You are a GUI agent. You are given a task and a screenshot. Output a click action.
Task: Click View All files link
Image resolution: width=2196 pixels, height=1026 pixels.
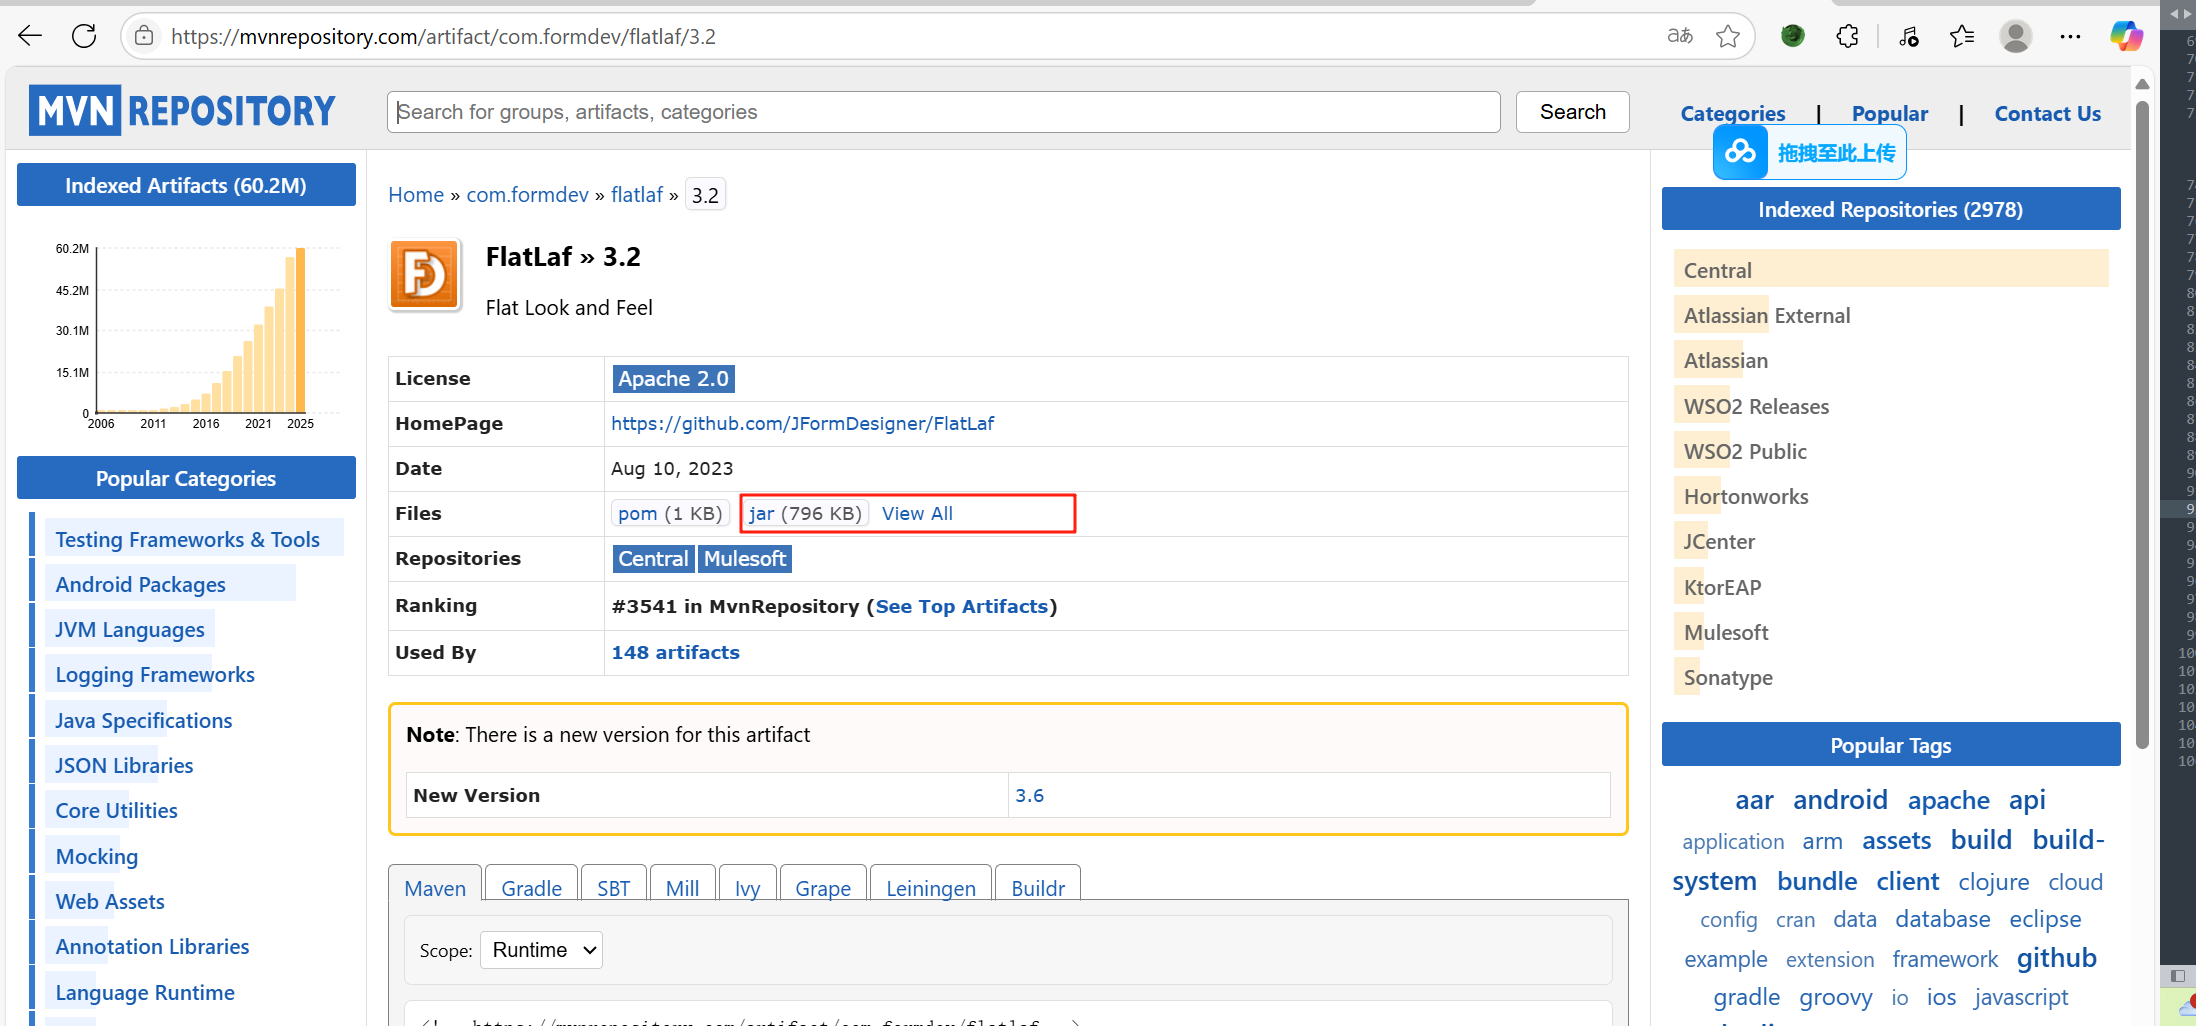coord(917,514)
